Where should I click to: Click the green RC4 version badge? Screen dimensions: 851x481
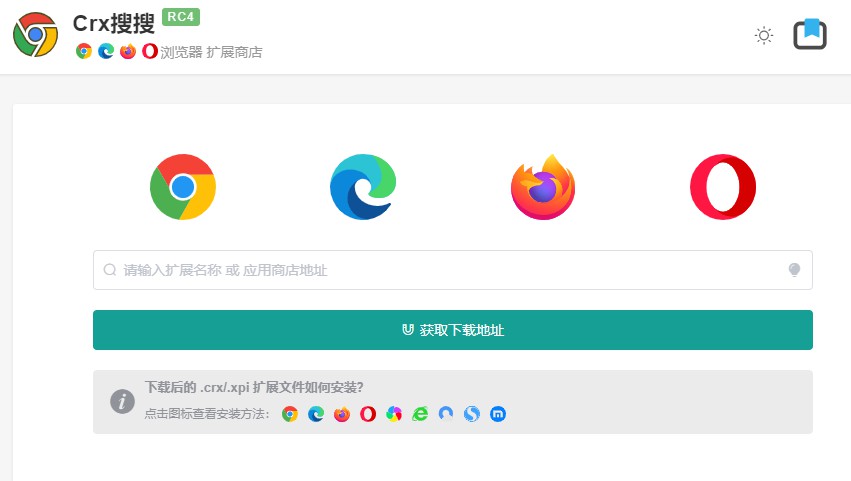pos(181,17)
